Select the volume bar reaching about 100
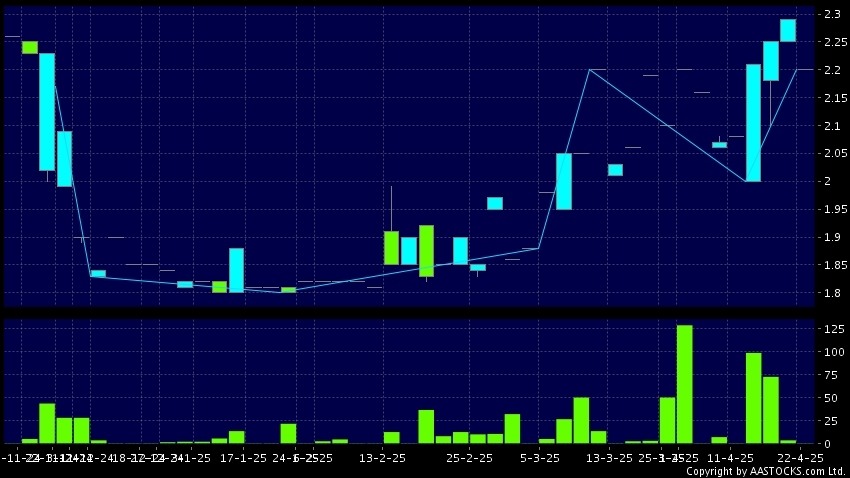850x478 pixels. tap(754, 398)
